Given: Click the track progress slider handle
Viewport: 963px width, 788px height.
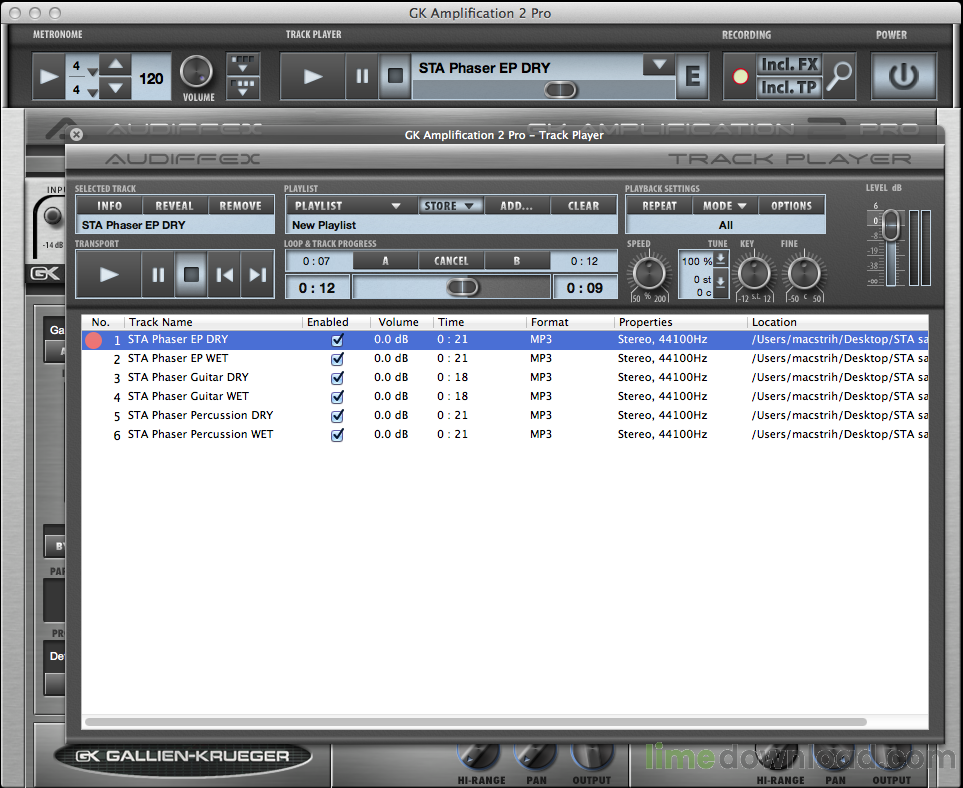Looking at the screenshot, I should coord(462,287).
